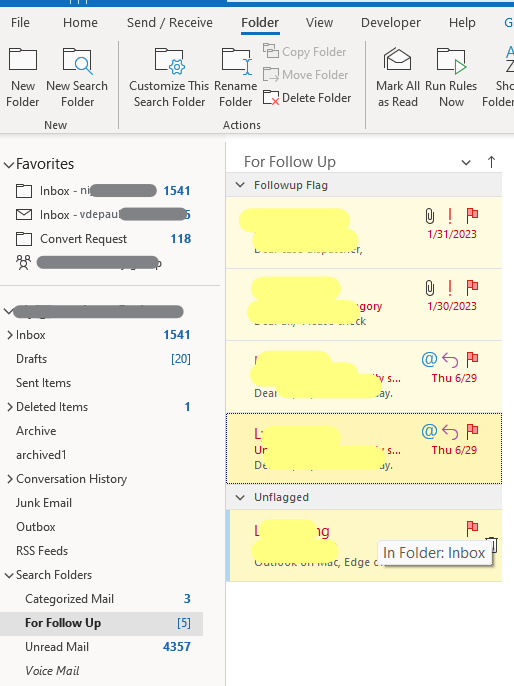Open the For Follow Up sort dropdown
Screen dimensions: 514x686
466,162
